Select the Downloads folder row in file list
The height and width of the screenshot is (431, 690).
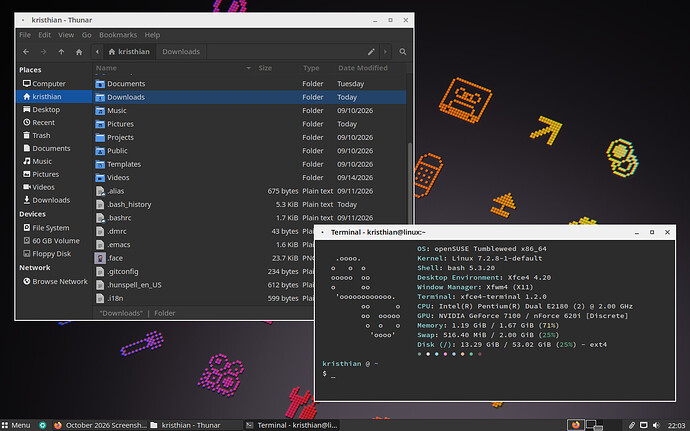click(250, 97)
